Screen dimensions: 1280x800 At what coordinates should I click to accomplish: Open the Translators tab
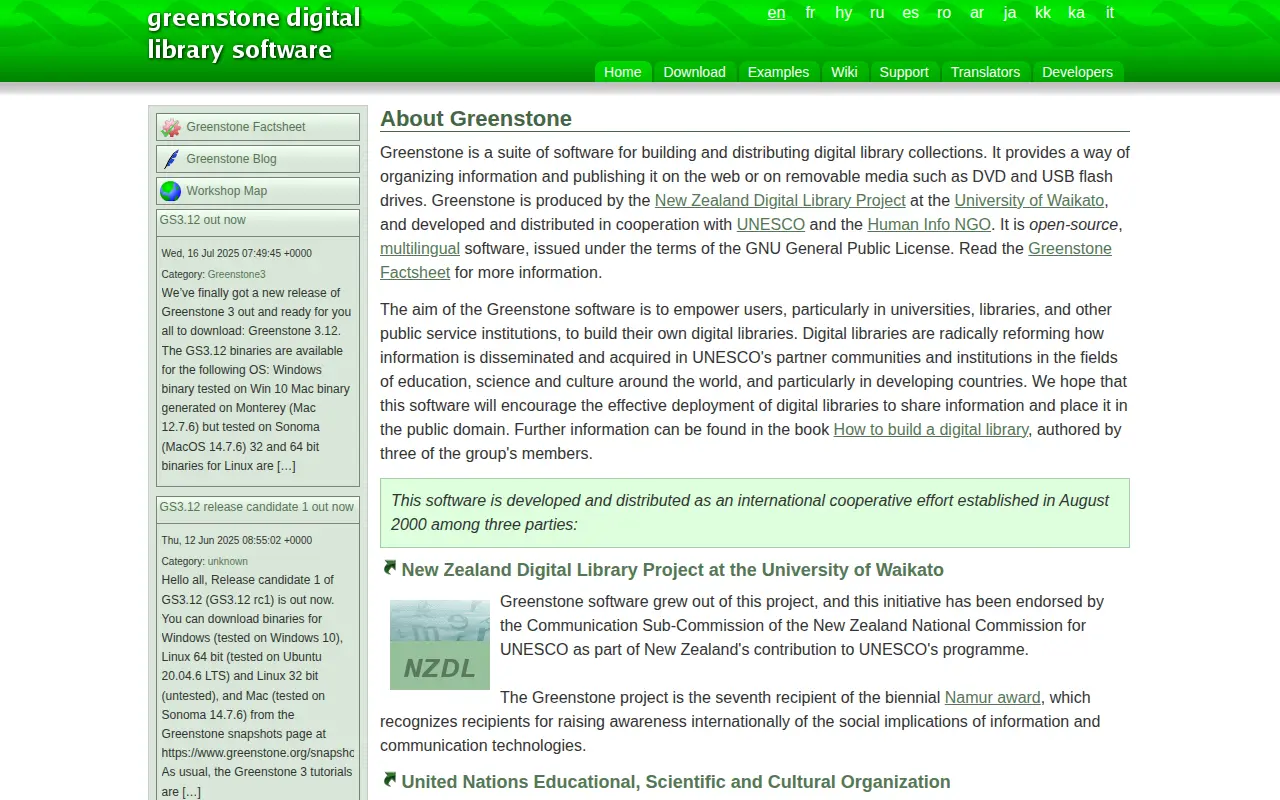click(x=985, y=72)
